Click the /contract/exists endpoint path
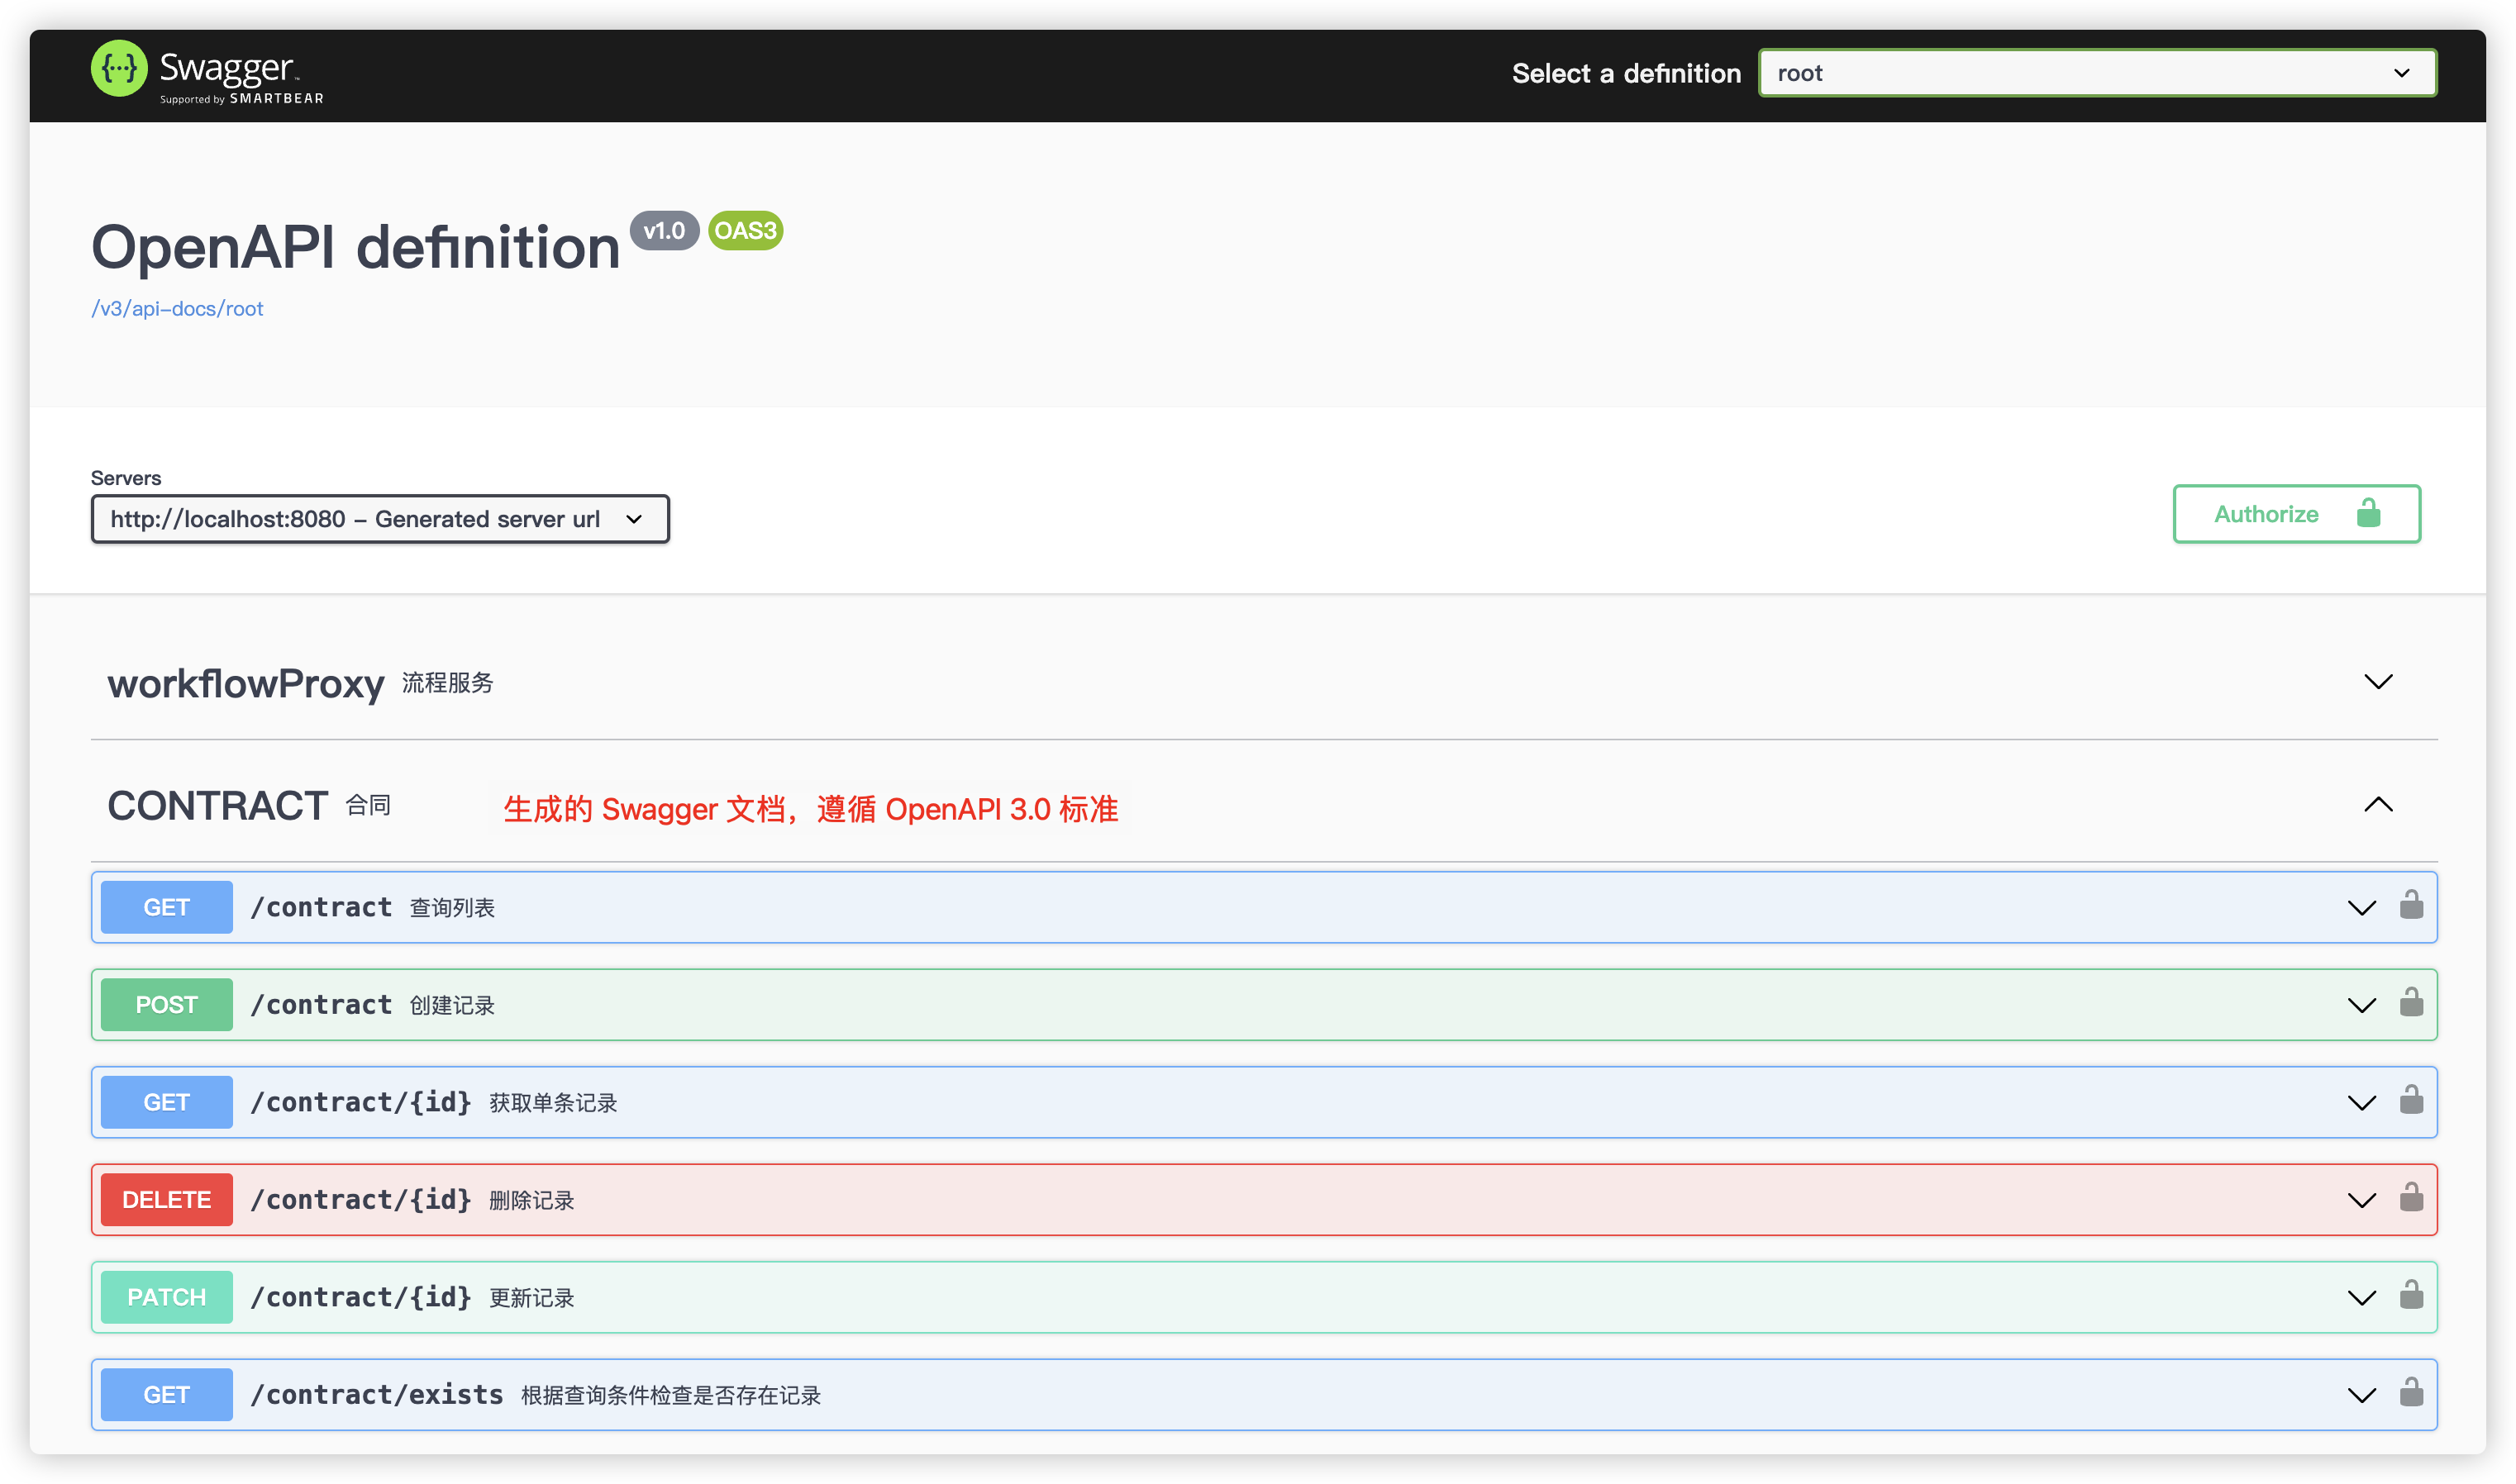The height and width of the screenshot is (1484, 2516). point(377,1395)
